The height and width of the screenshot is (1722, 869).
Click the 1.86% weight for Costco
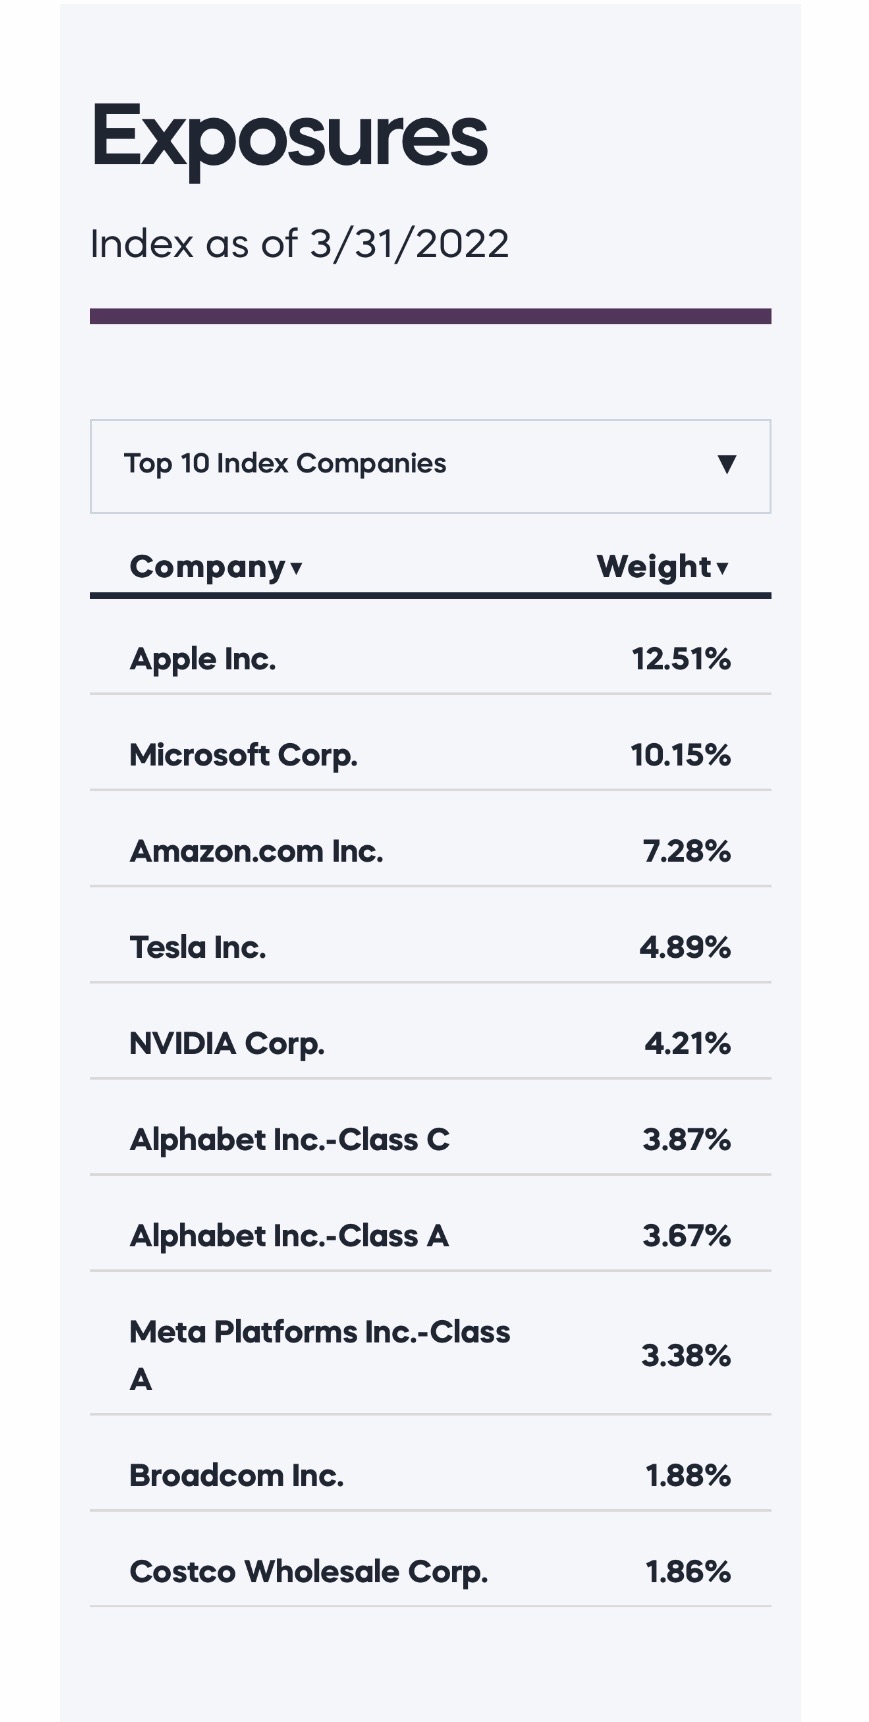click(688, 1572)
